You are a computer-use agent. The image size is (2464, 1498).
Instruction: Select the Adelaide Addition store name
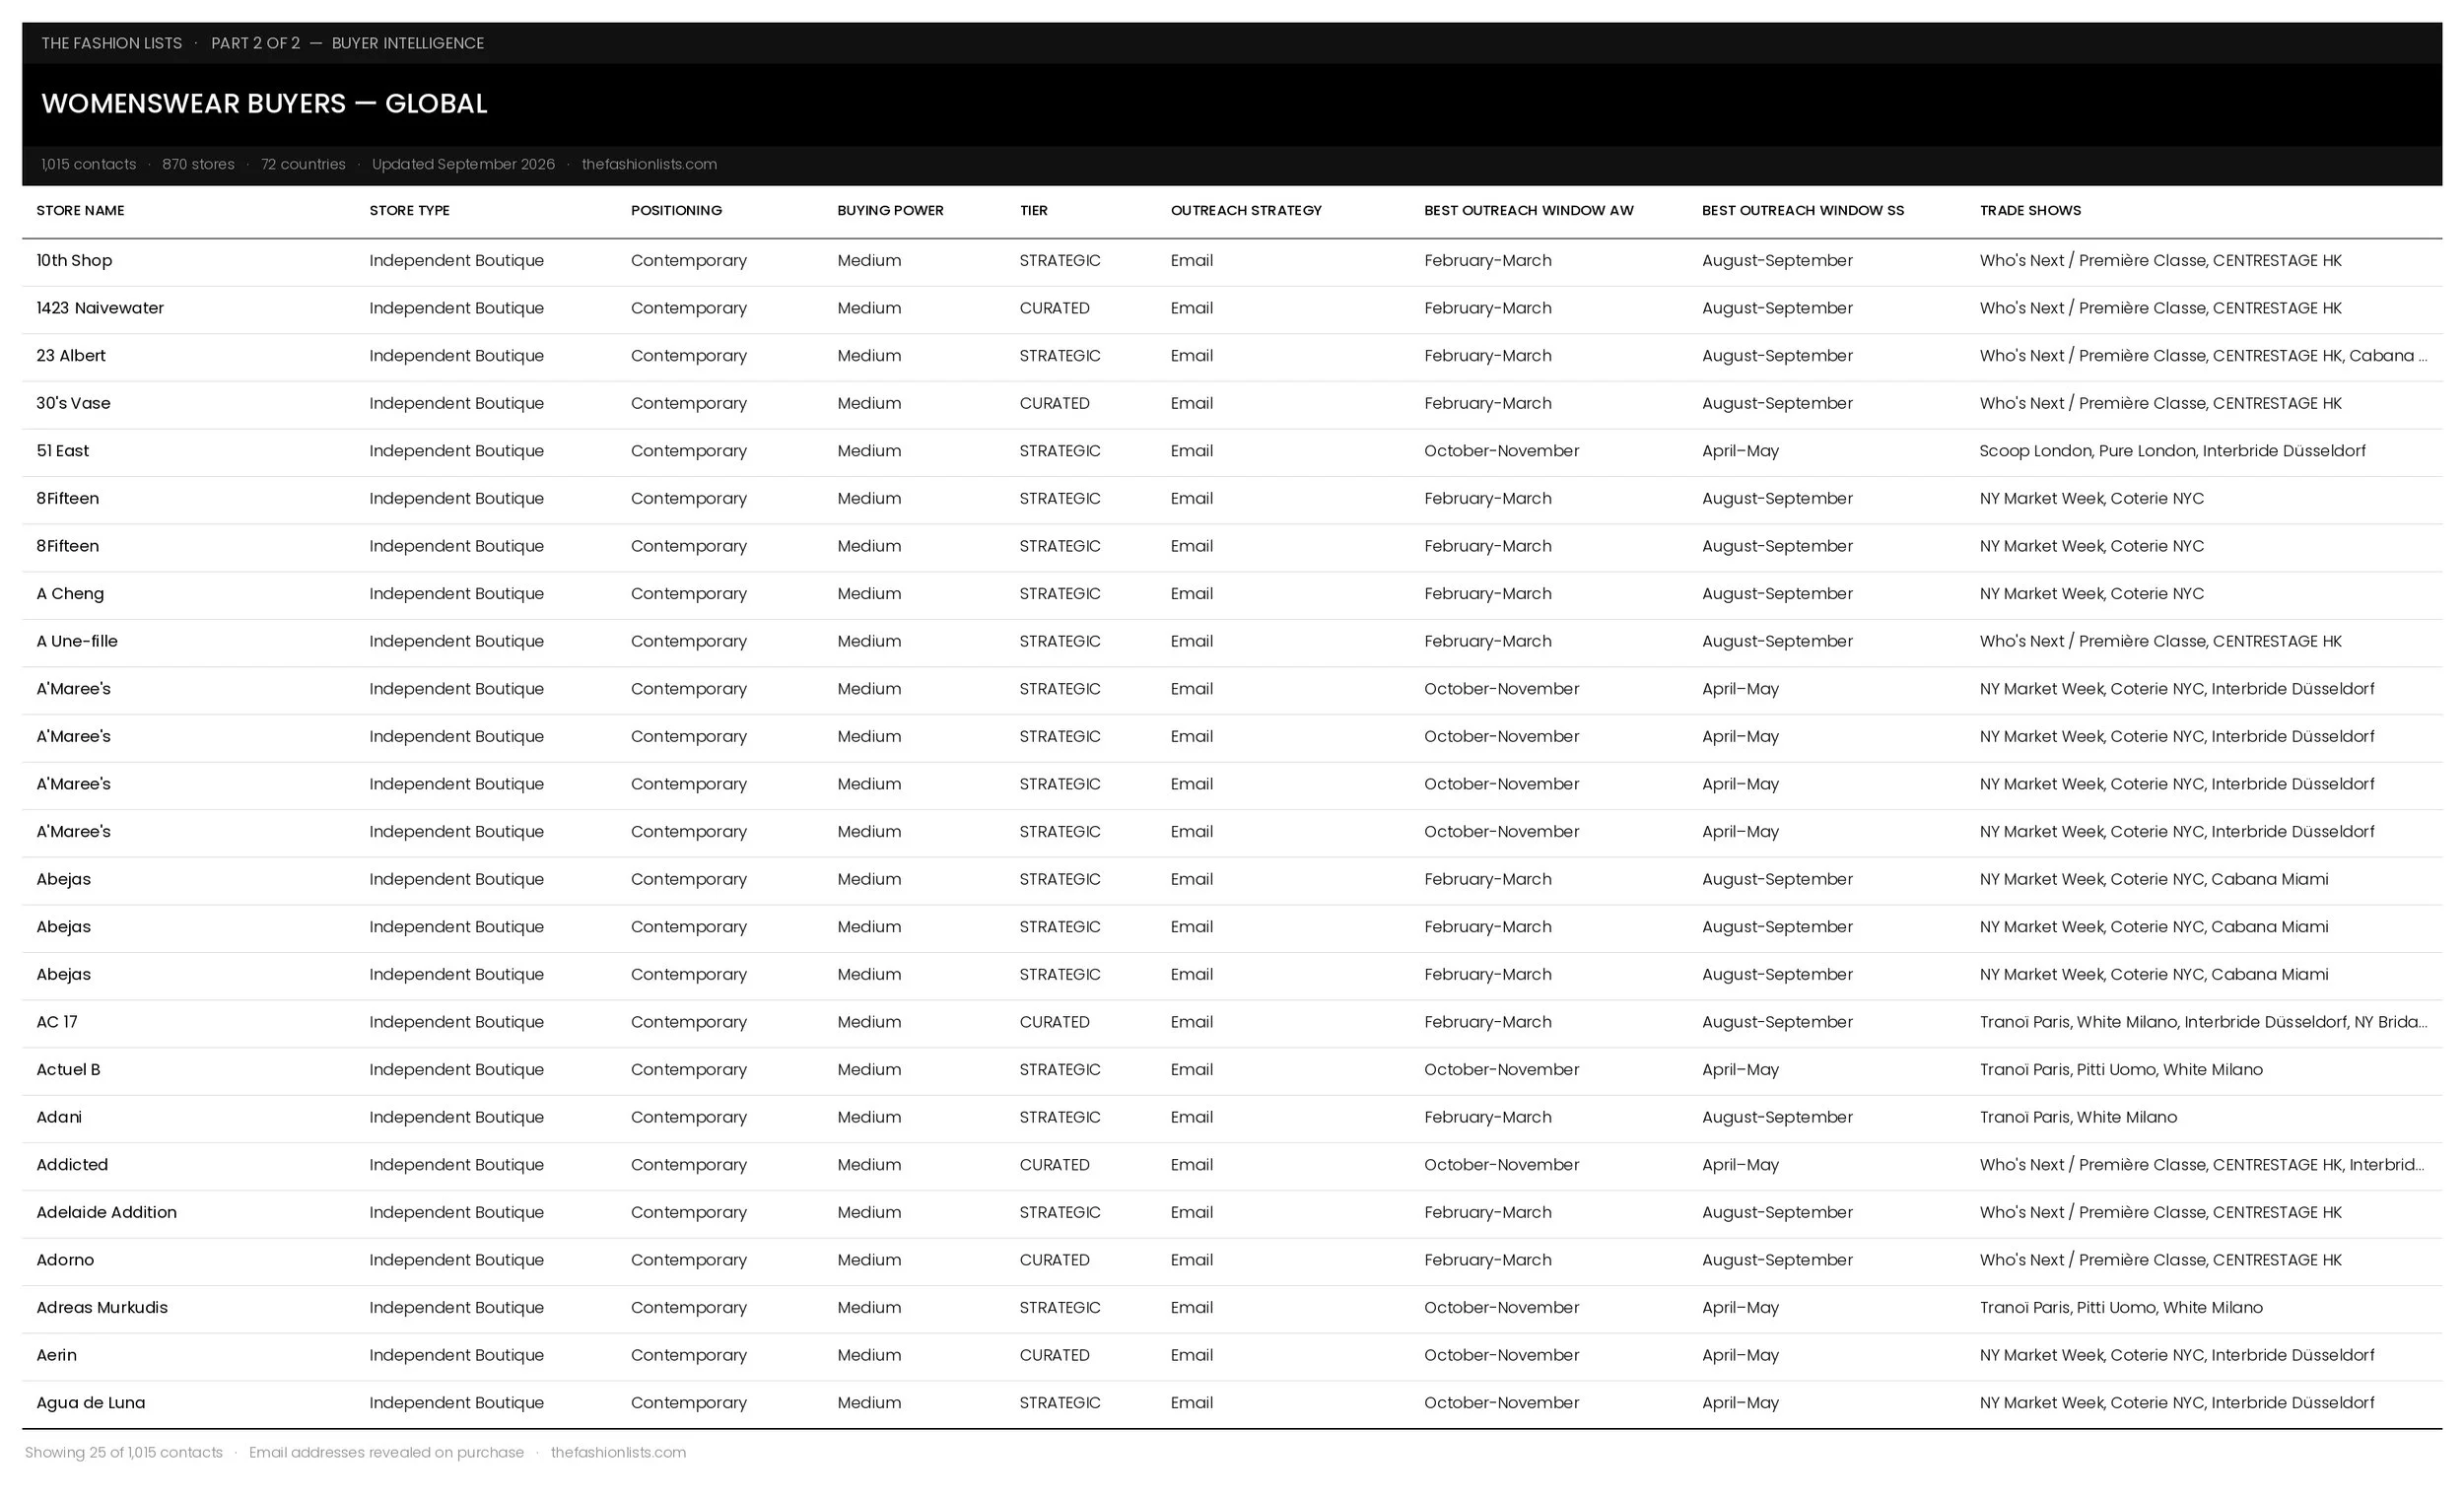pyautogui.click(x=106, y=1212)
